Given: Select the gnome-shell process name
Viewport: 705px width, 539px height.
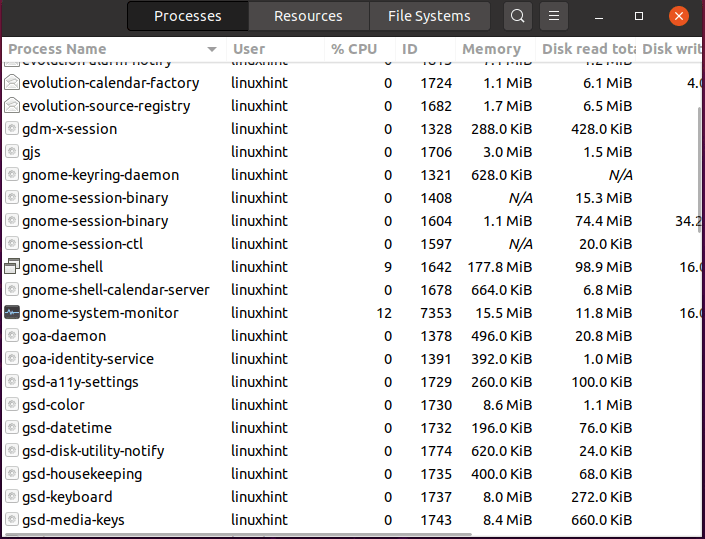Looking at the screenshot, I should pos(62,267).
